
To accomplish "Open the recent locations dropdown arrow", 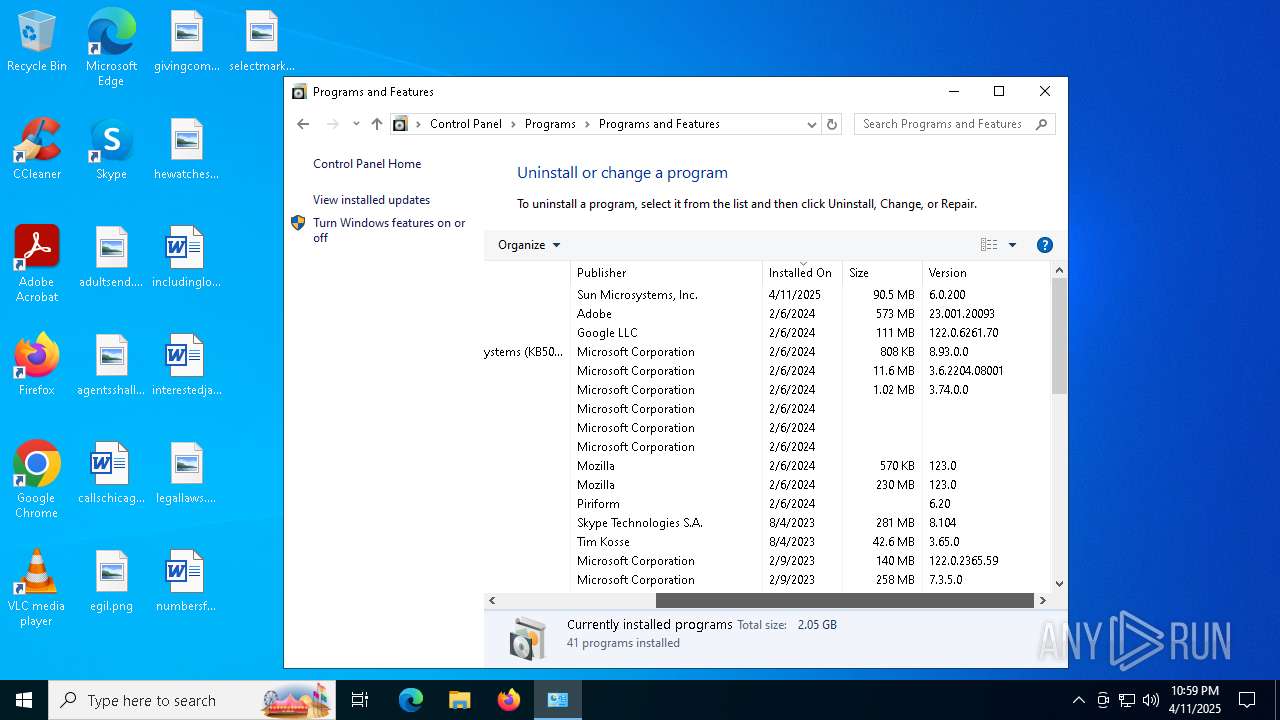I will (356, 124).
